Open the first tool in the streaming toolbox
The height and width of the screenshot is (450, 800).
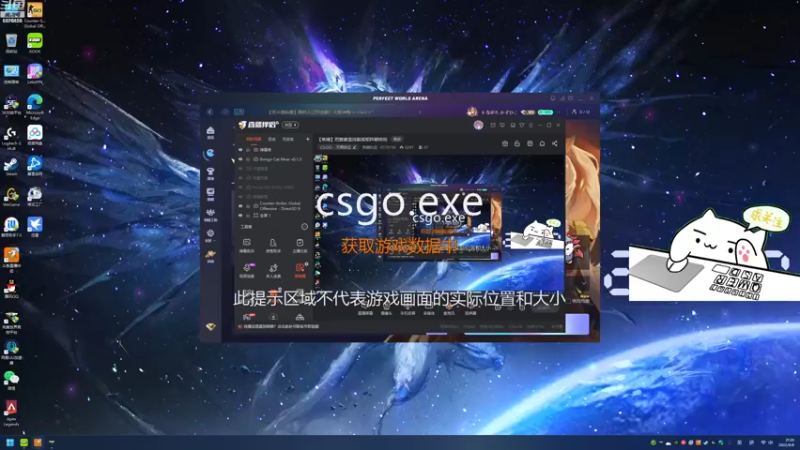[246, 245]
